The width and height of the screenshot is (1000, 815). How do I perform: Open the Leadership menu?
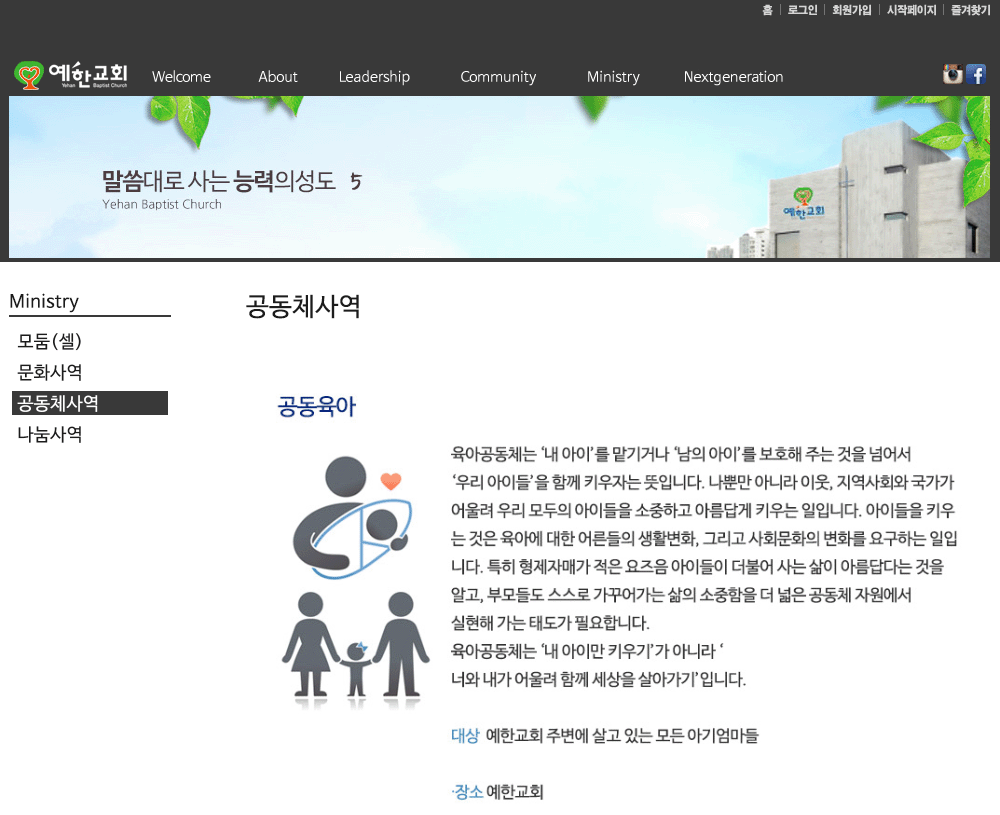point(374,77)
